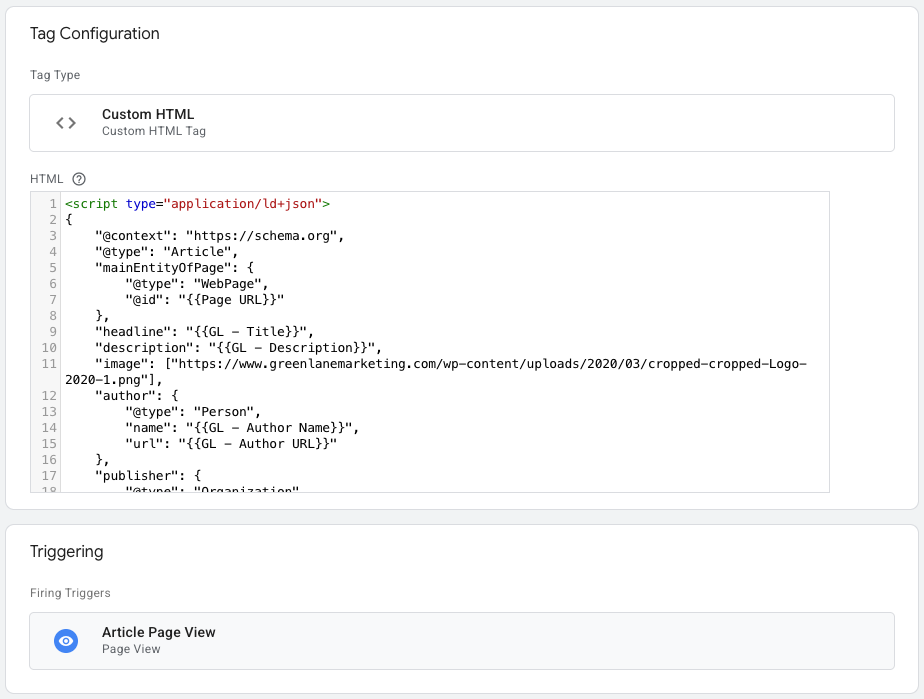The height and width of the screenshot is (699, 924).
Task: Click the "name" GL - Author Name line
Action: (242, 427)
